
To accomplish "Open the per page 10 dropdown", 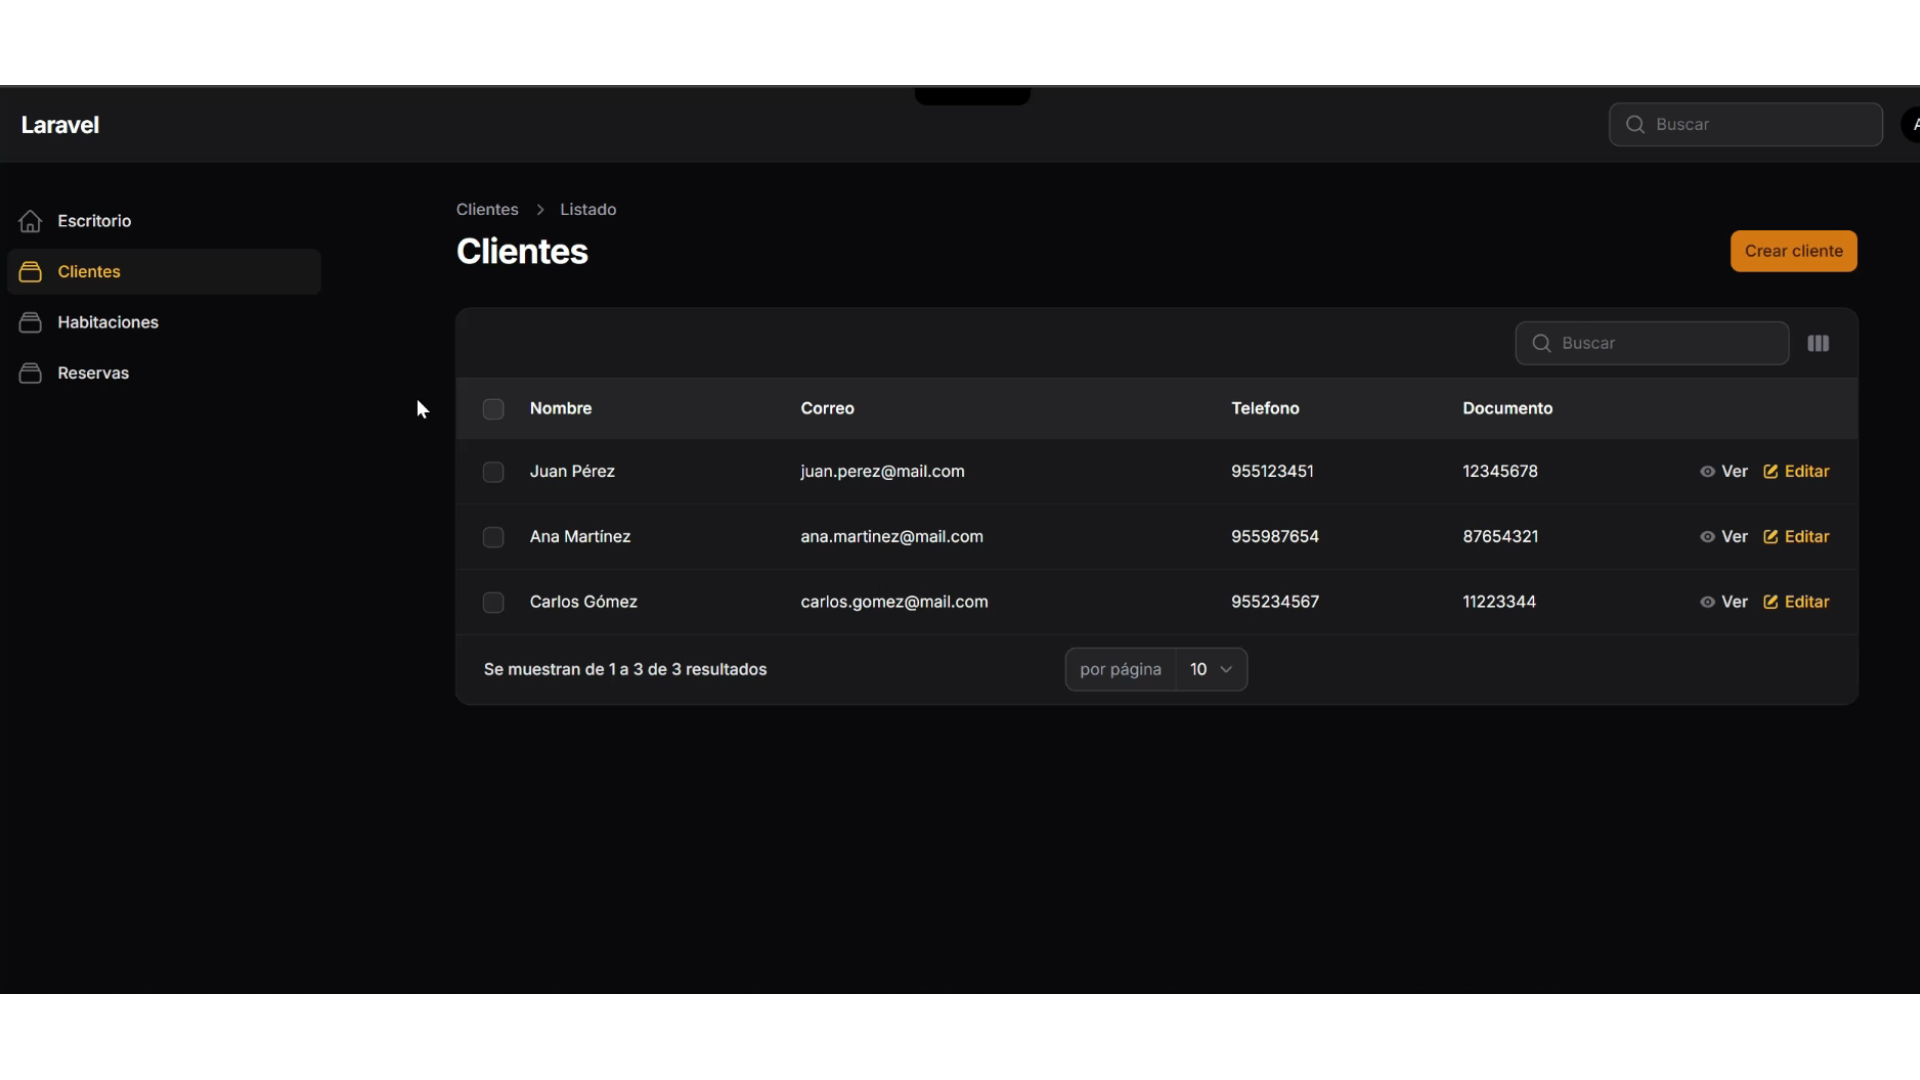I will (1211, 669).
